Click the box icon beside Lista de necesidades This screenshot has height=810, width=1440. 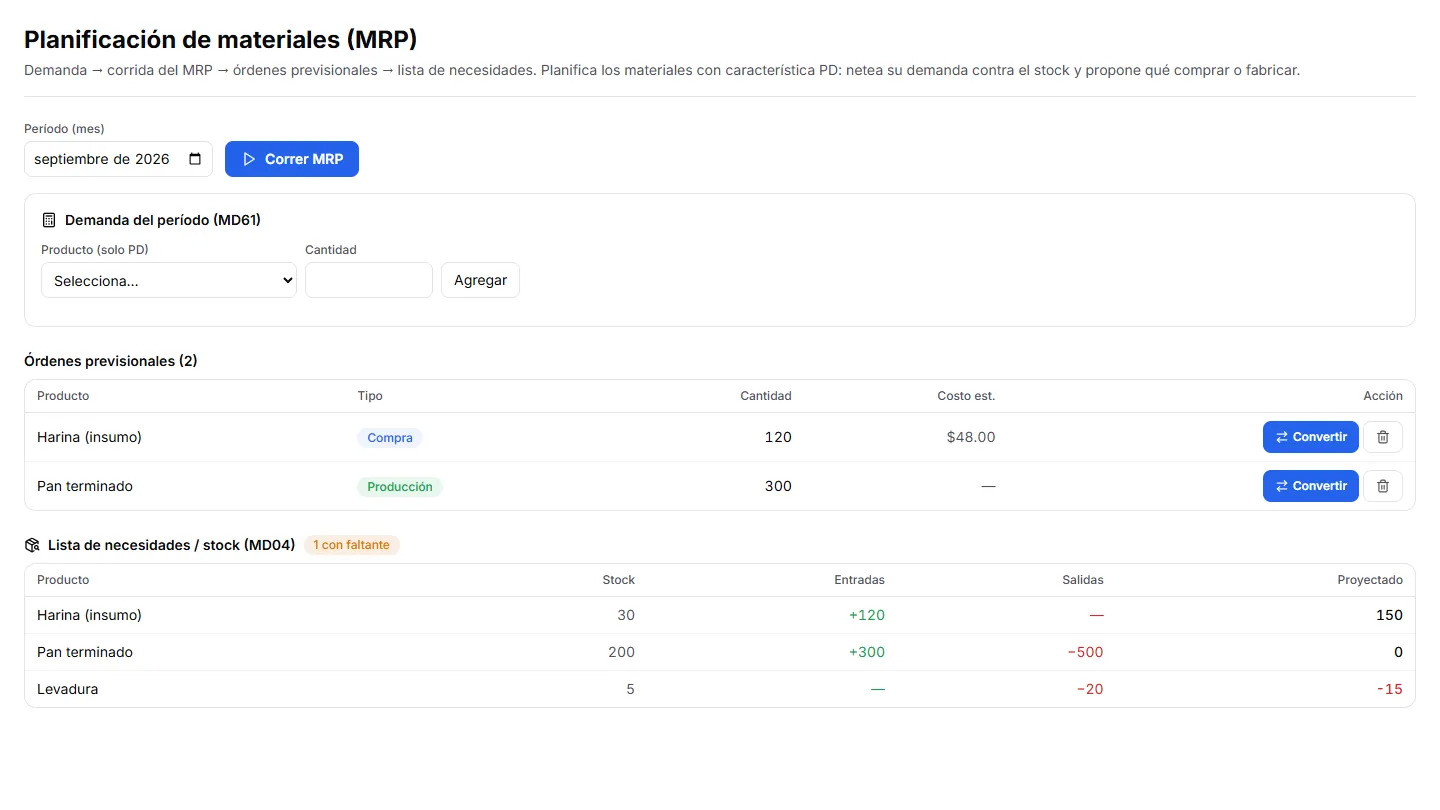[x=32, y=545]
